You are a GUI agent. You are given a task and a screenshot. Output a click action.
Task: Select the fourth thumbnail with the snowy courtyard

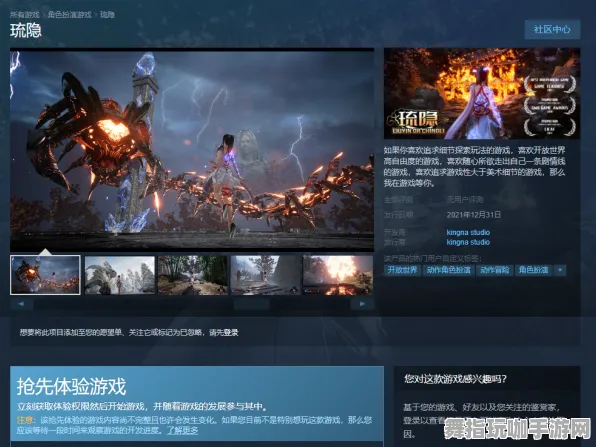[x=265, y=275]
